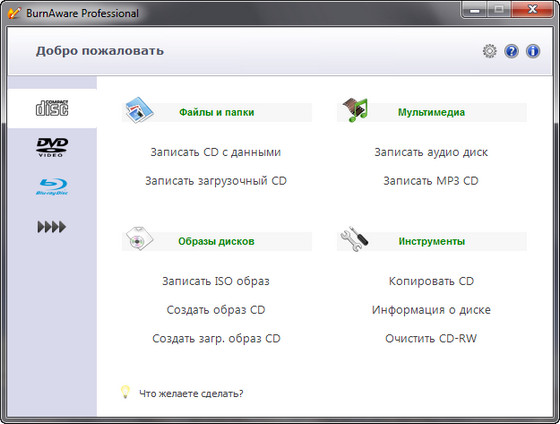This screenshot has width=560, height=424.
Task: Switch to the Blu-ray Disc sidebar tab
Action: point(52,187)
